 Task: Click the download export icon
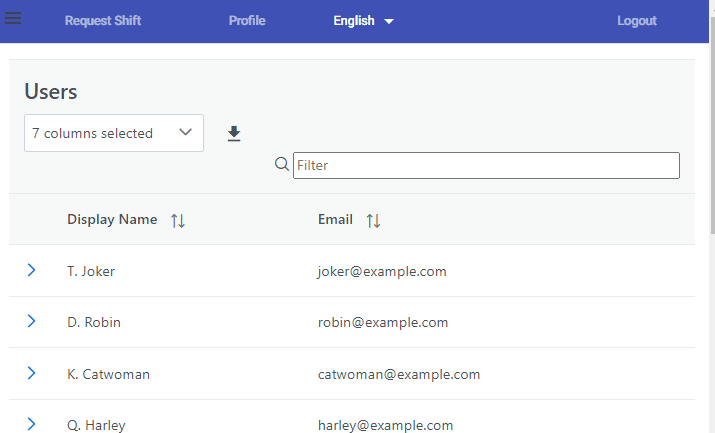coord(234,133)
